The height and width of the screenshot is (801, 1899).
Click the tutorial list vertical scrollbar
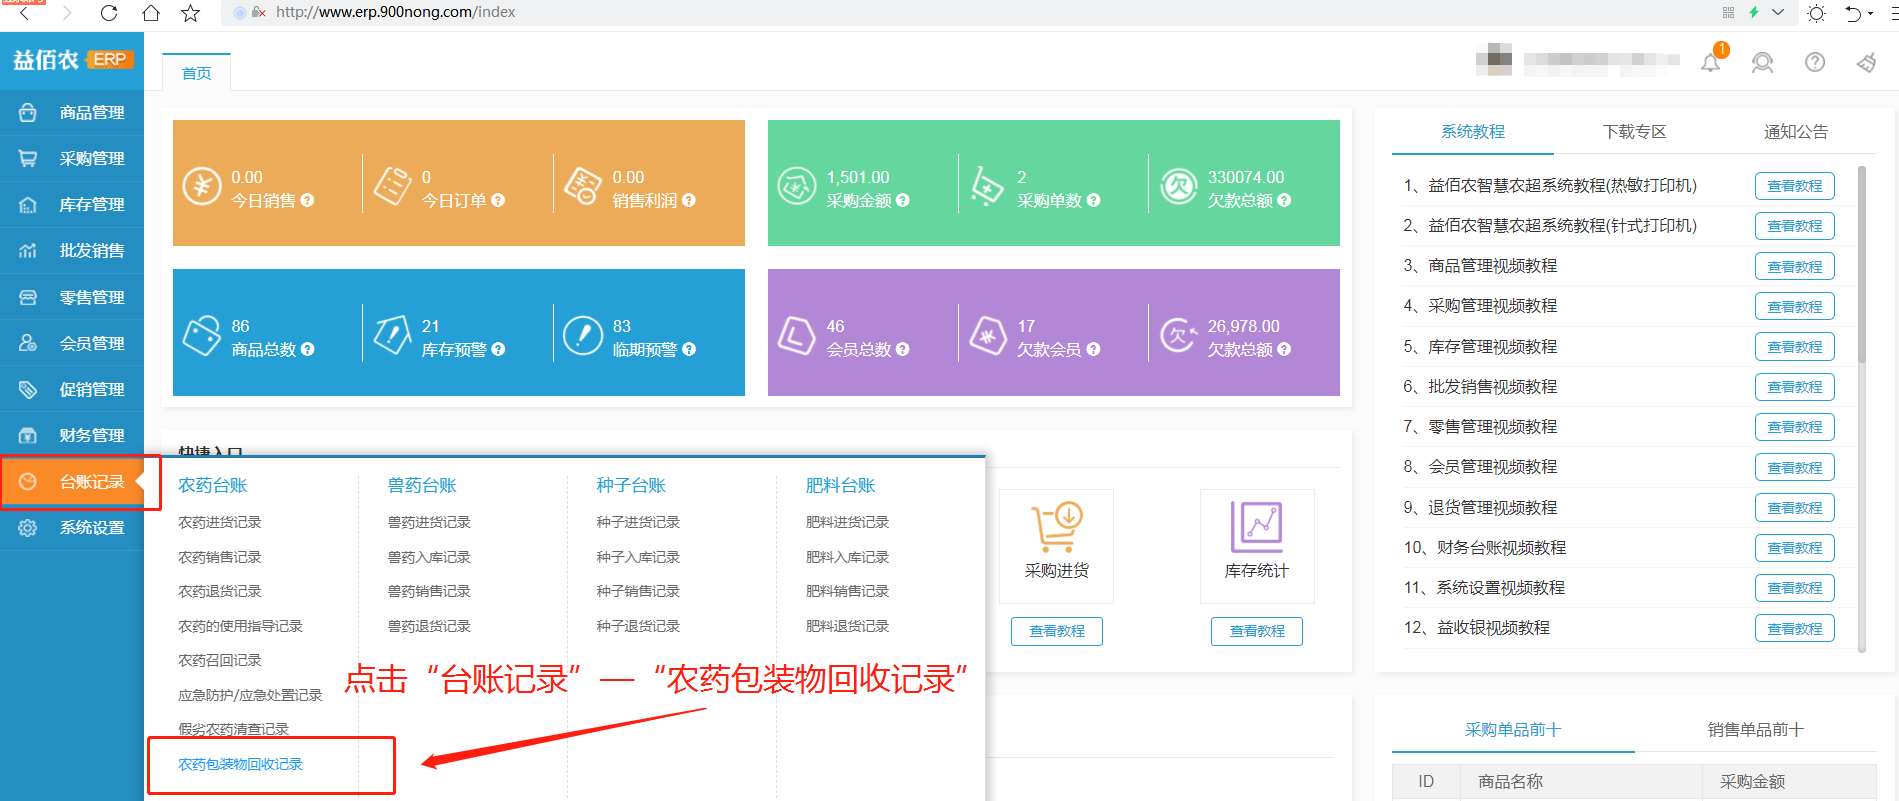pos(1861,265)
